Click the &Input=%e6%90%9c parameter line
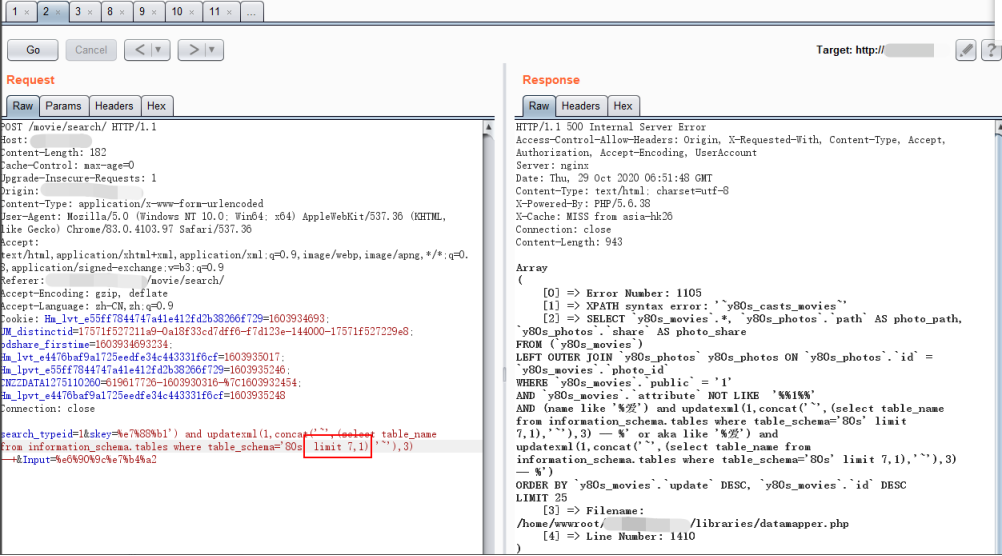The image size is (1002, 556). 78,459
